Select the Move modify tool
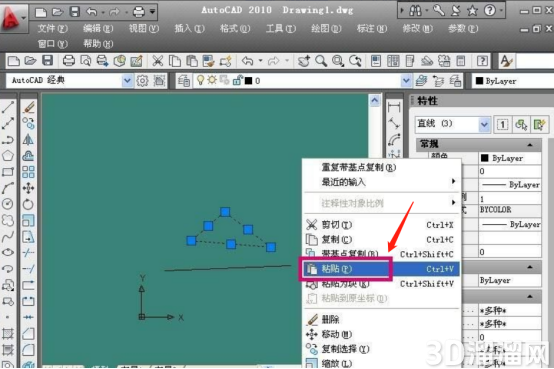Image resolution: width=554 pixels, height=369 pixels. coord(28,188)
